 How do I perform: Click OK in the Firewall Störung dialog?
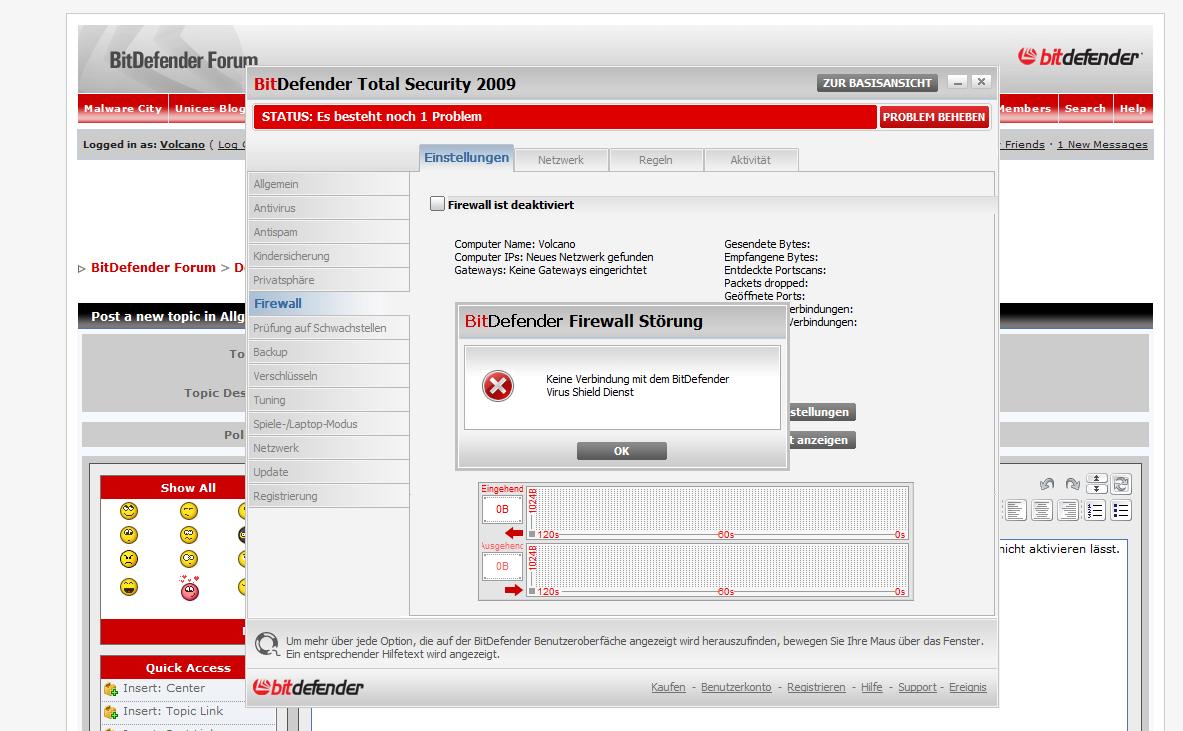coord(622,451)
